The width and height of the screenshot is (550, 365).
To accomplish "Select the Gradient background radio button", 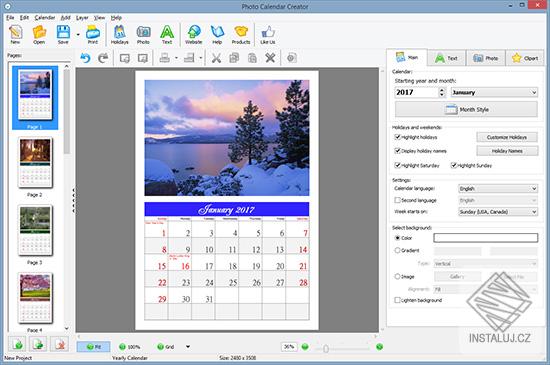I will click(x=397, y=250).
